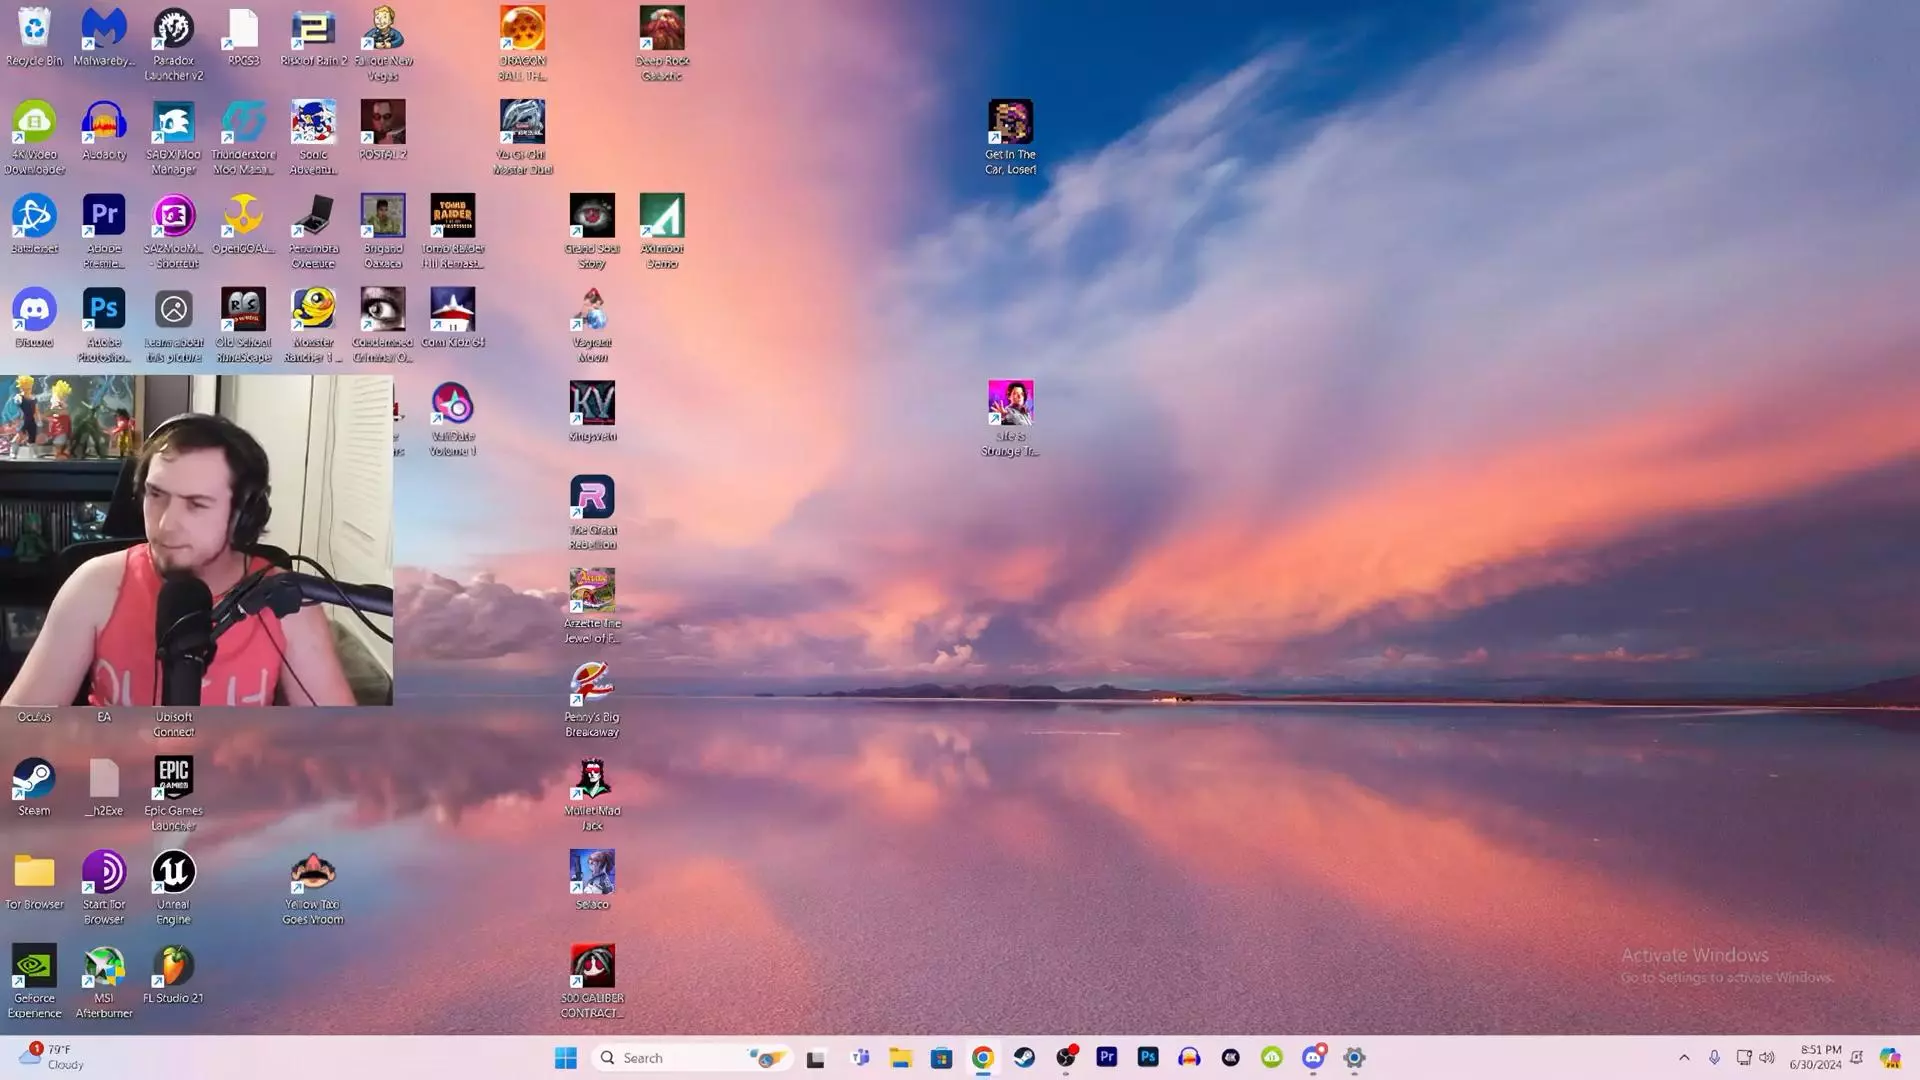Select the Old School RuneScape shortcut

pos(243,326)
